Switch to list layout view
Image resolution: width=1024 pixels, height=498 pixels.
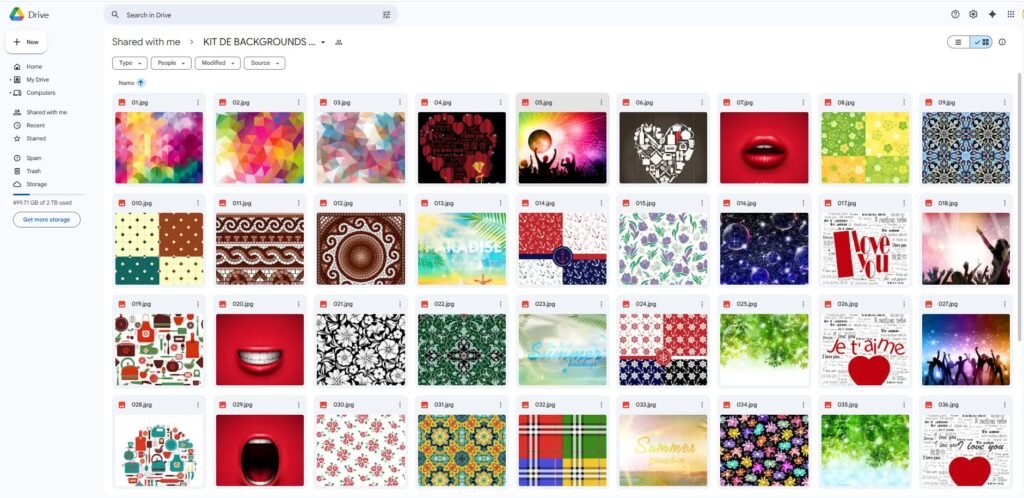pos(958,42)
